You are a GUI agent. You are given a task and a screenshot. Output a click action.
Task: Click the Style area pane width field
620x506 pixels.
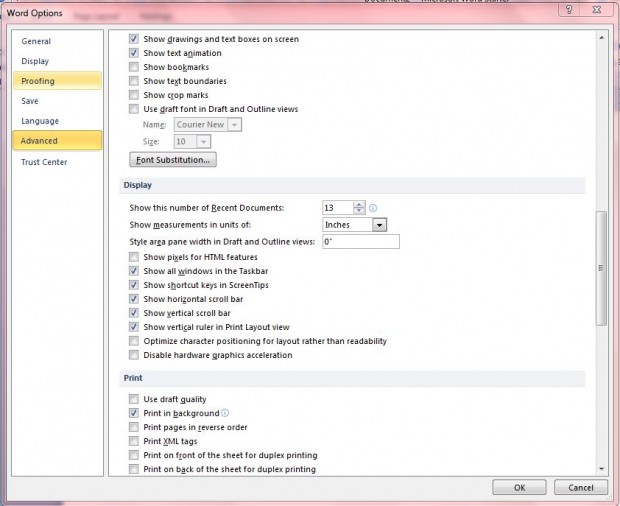(x=361, y=242)
